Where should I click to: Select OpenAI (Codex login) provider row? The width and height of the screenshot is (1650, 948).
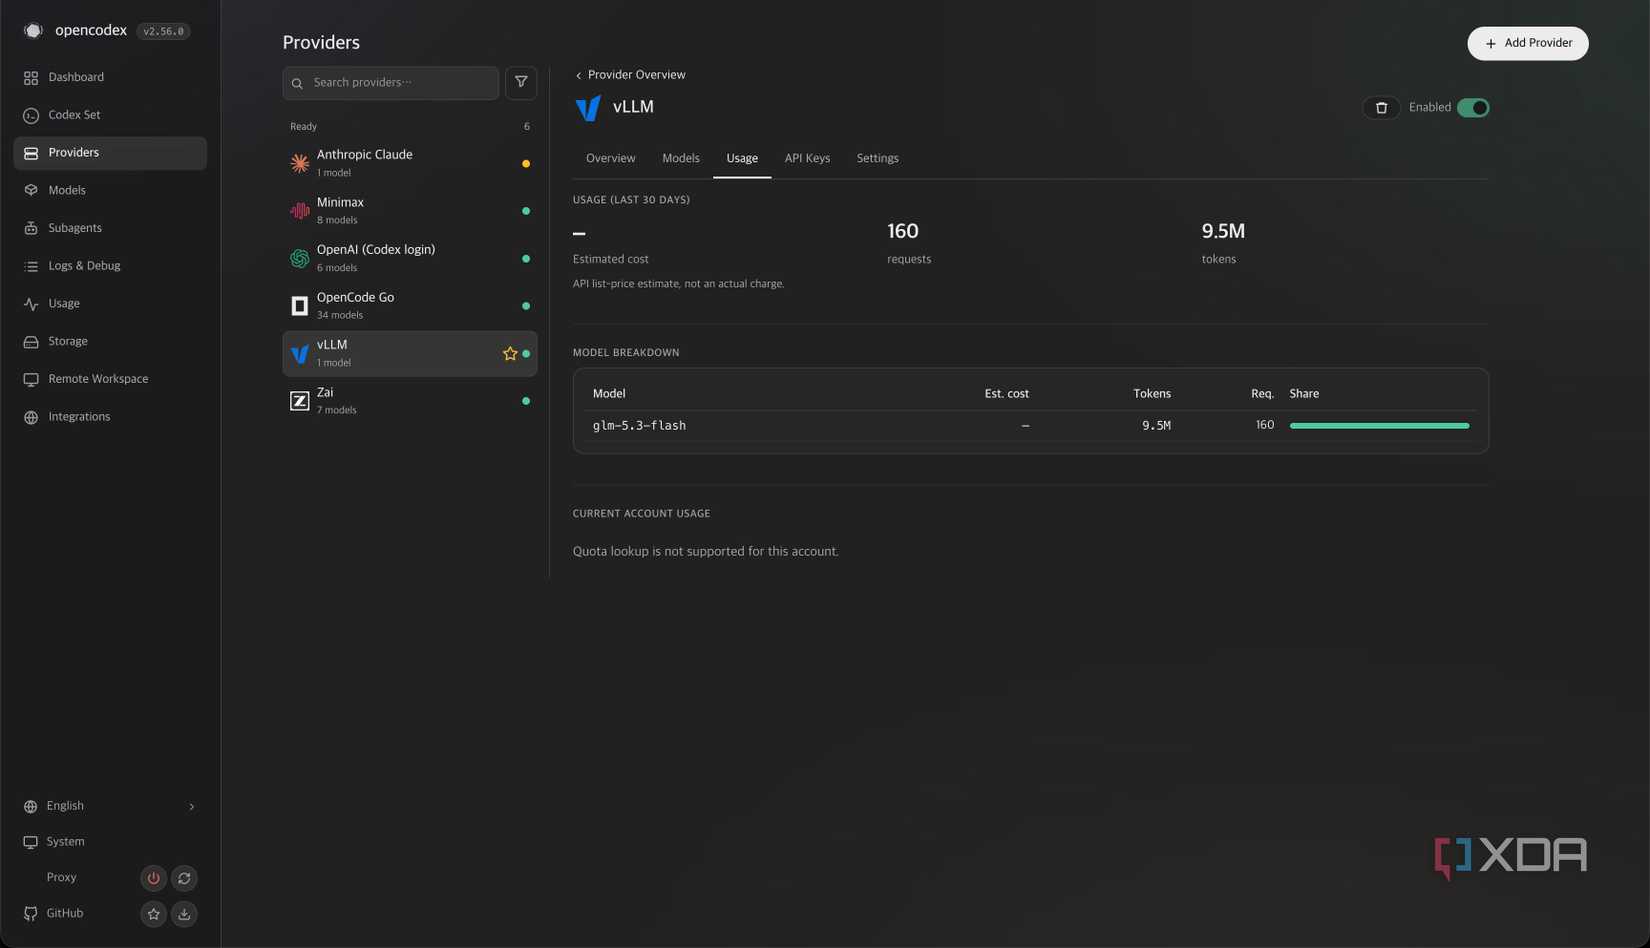410,259
